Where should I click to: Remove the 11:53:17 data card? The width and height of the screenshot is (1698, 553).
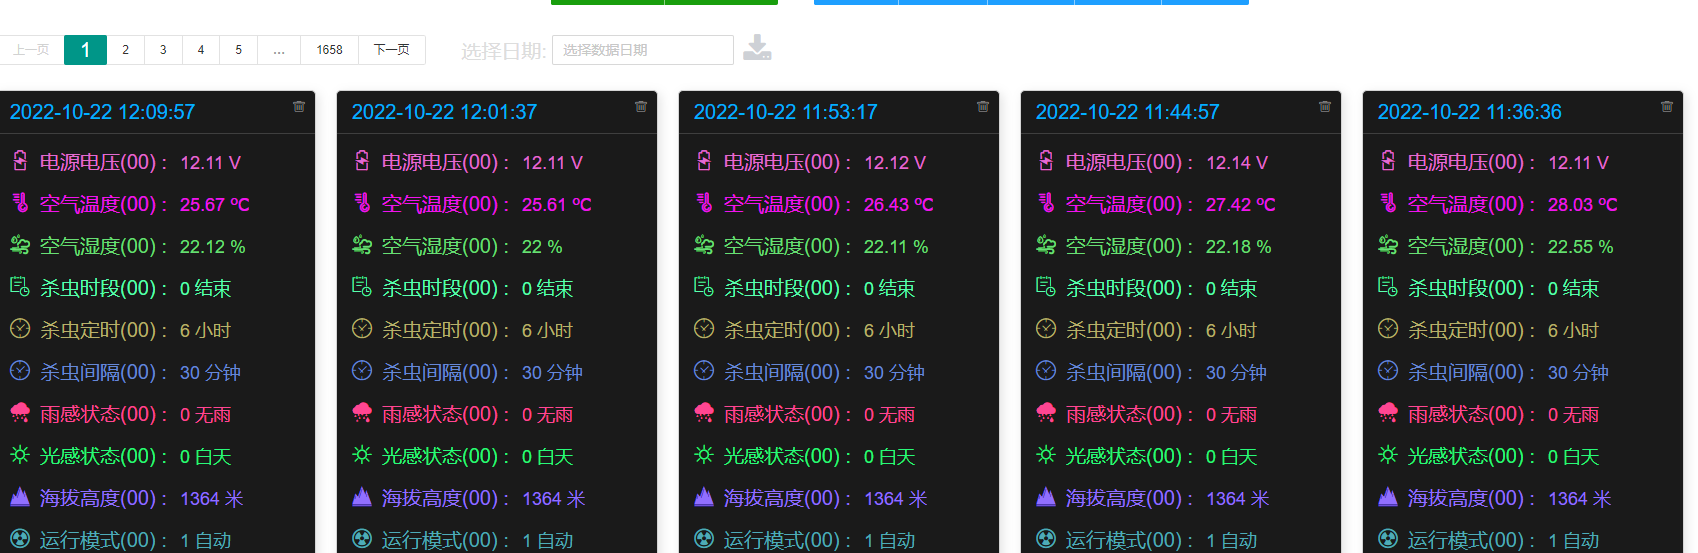point(983,106)
